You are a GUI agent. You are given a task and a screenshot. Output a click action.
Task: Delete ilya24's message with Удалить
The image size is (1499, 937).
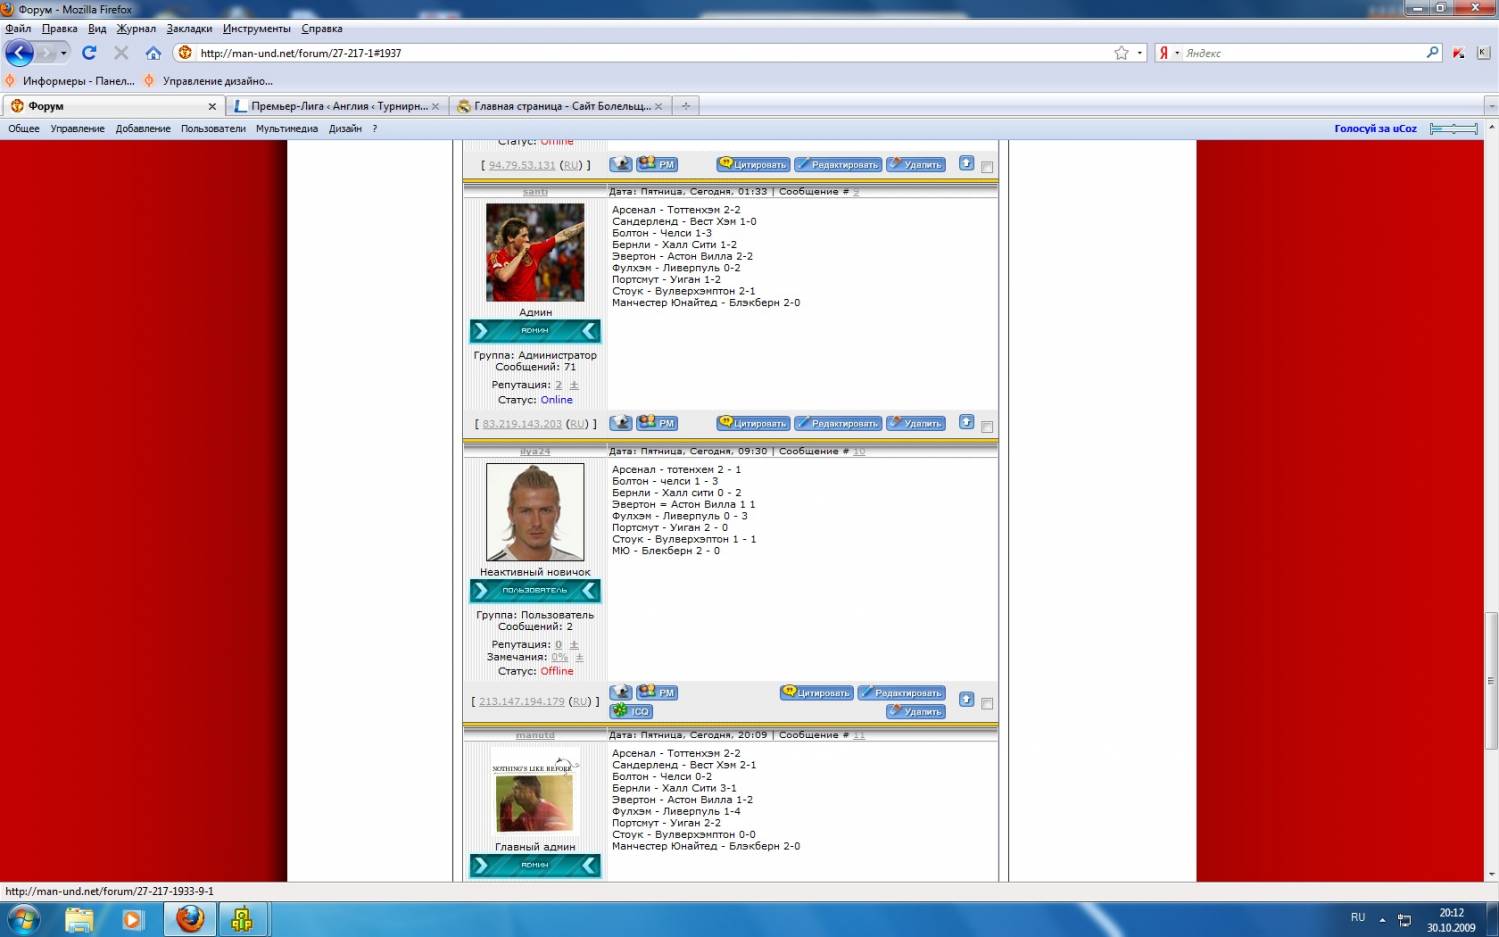pyautogui.click(x=915, y=711)
